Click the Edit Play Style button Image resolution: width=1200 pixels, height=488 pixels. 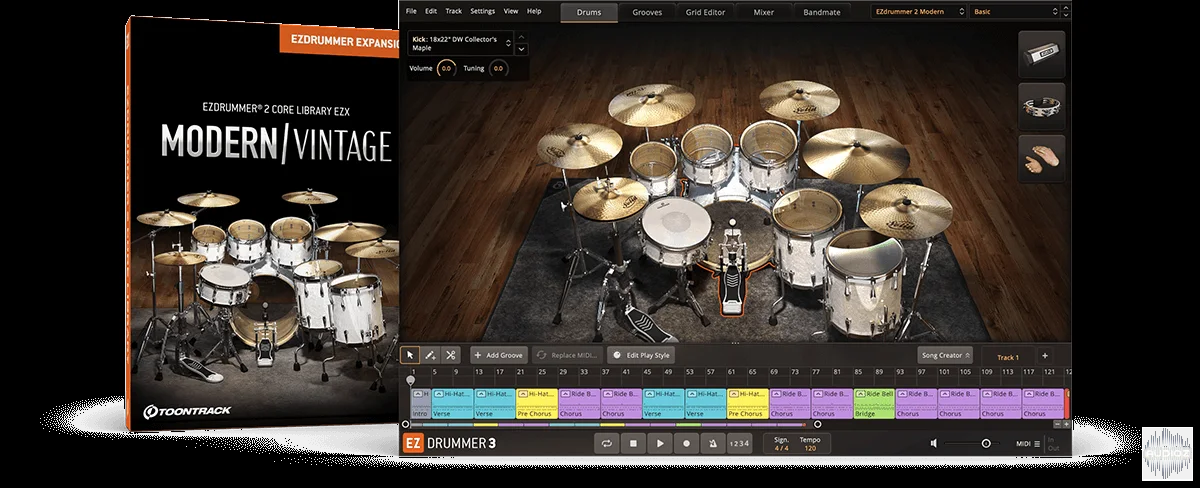point(641,355)
